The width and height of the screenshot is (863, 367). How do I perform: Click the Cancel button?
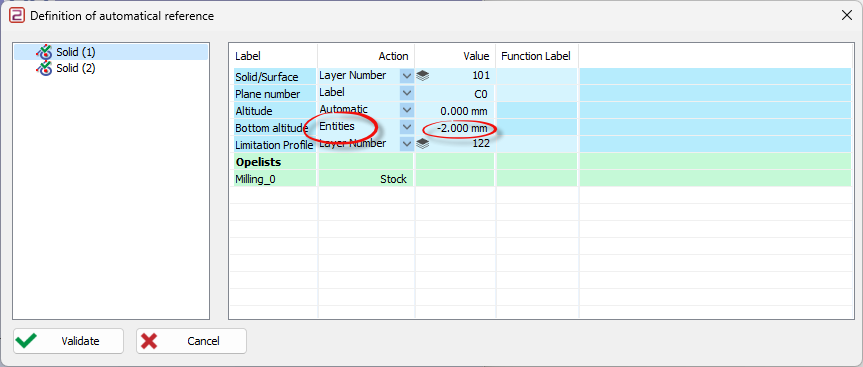(192, 341)
